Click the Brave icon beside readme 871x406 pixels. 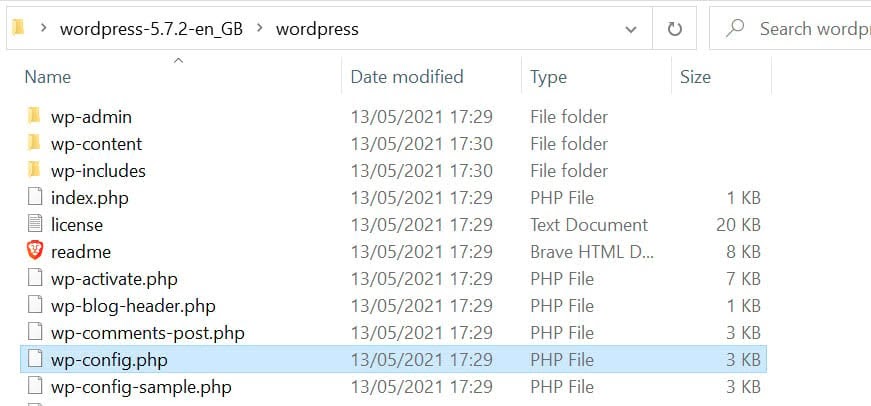(35, 251)
